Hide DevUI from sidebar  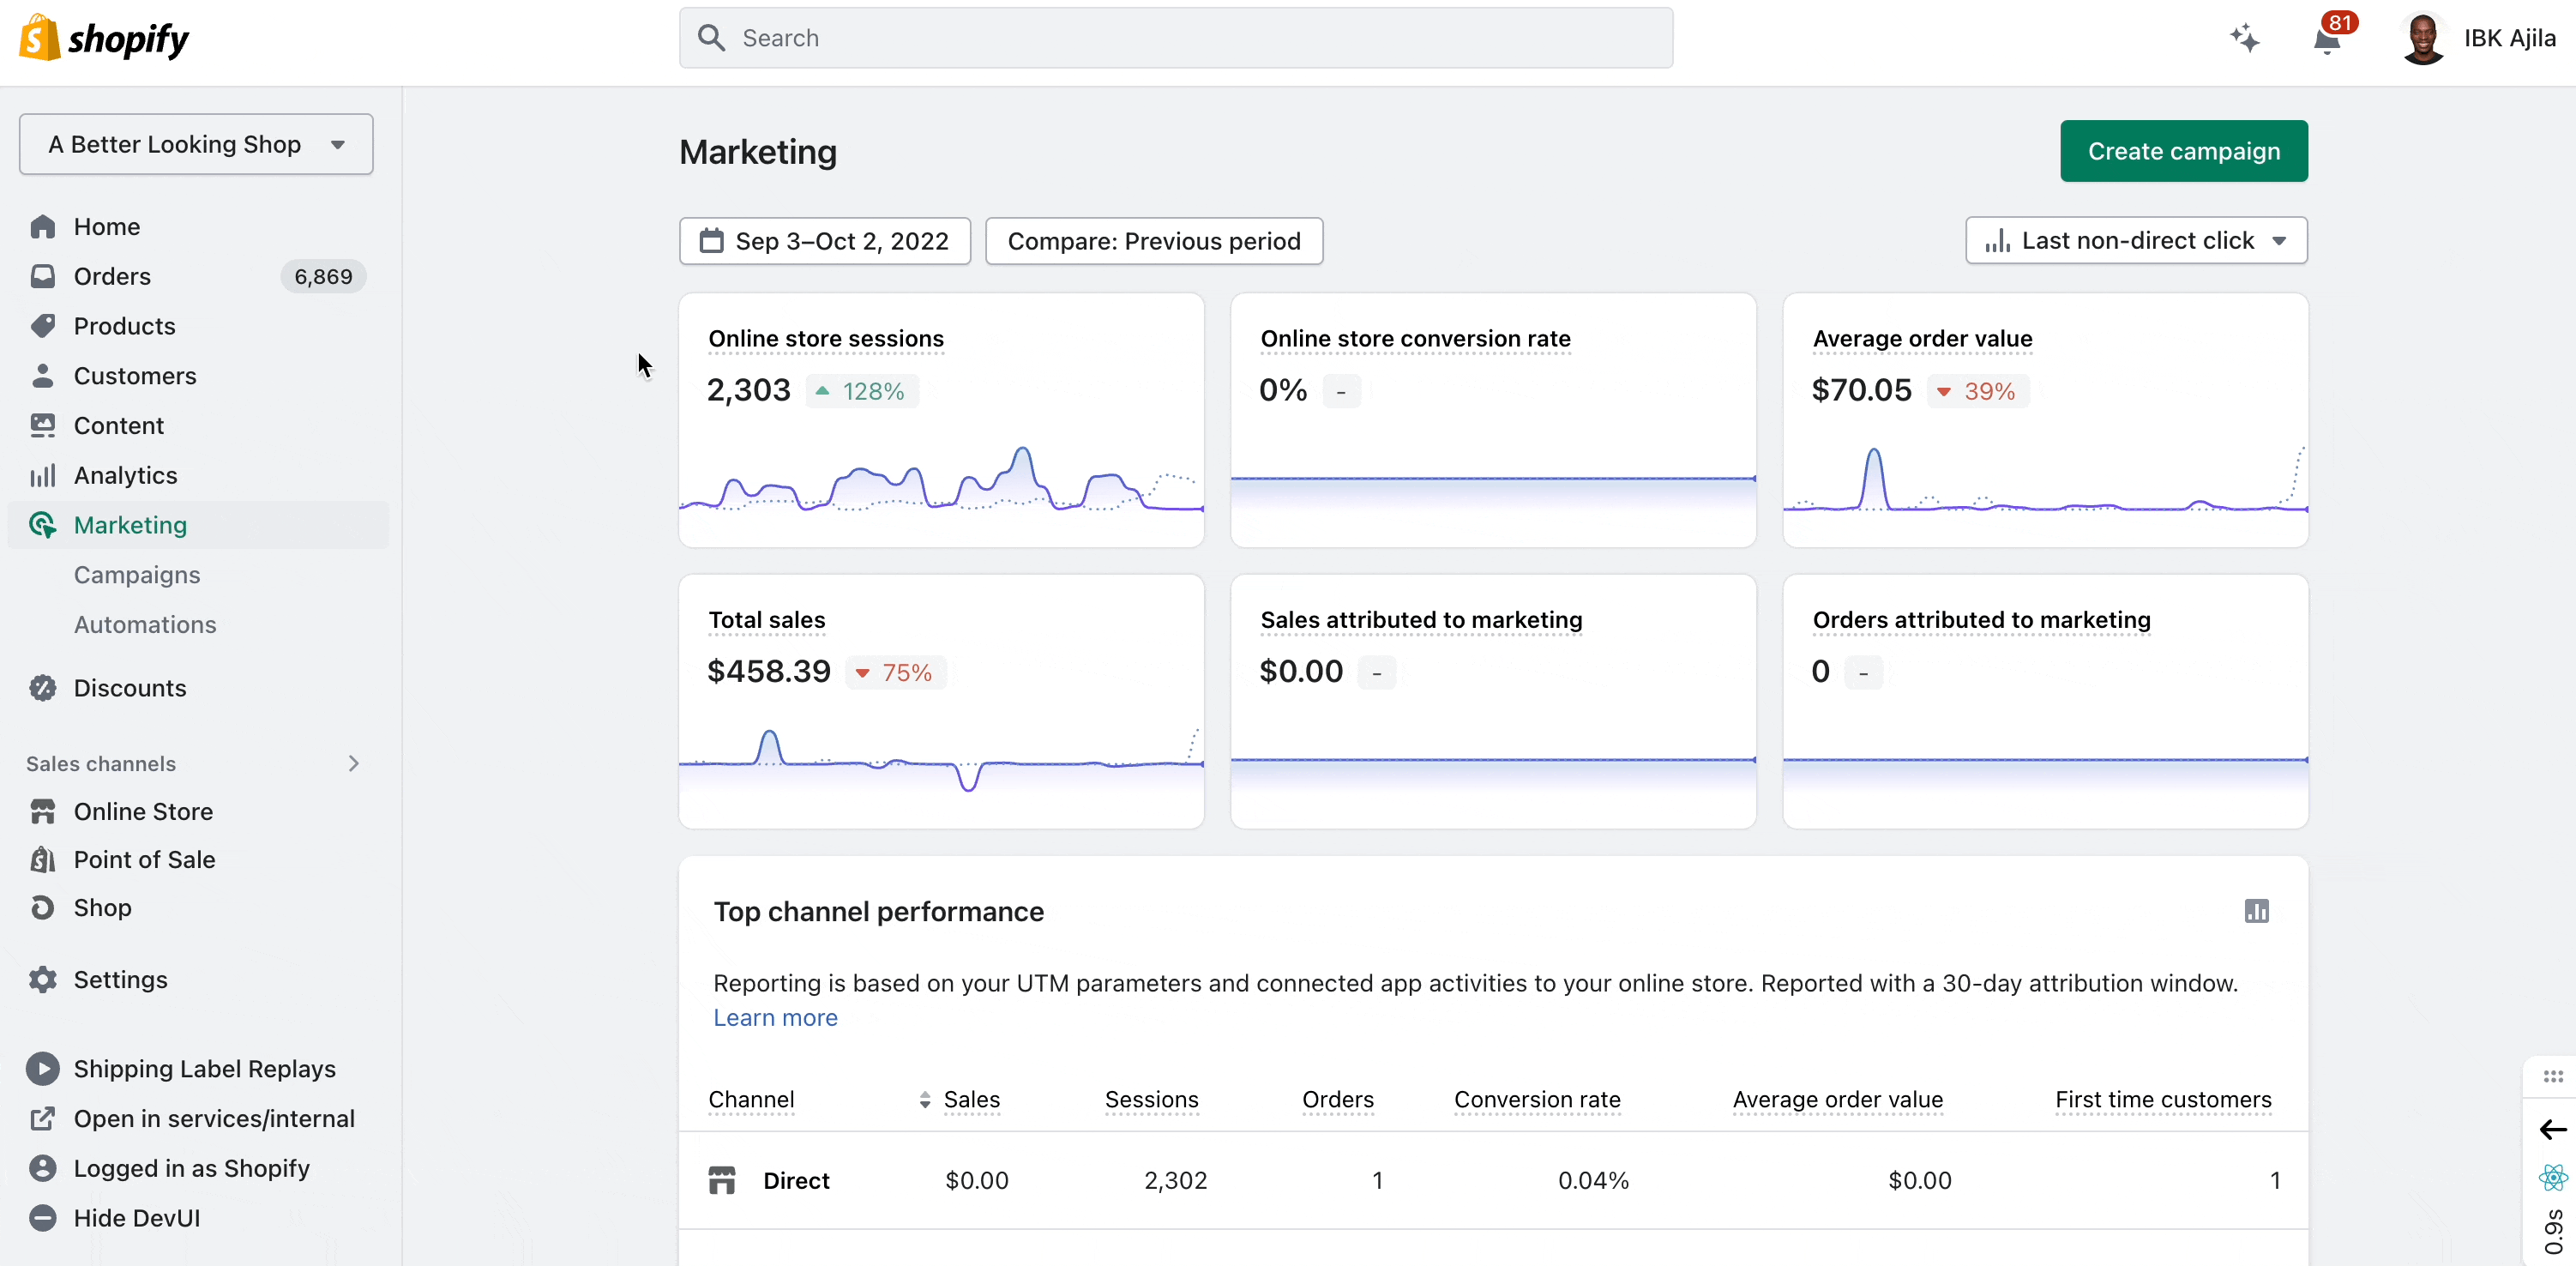point(136,1218)
